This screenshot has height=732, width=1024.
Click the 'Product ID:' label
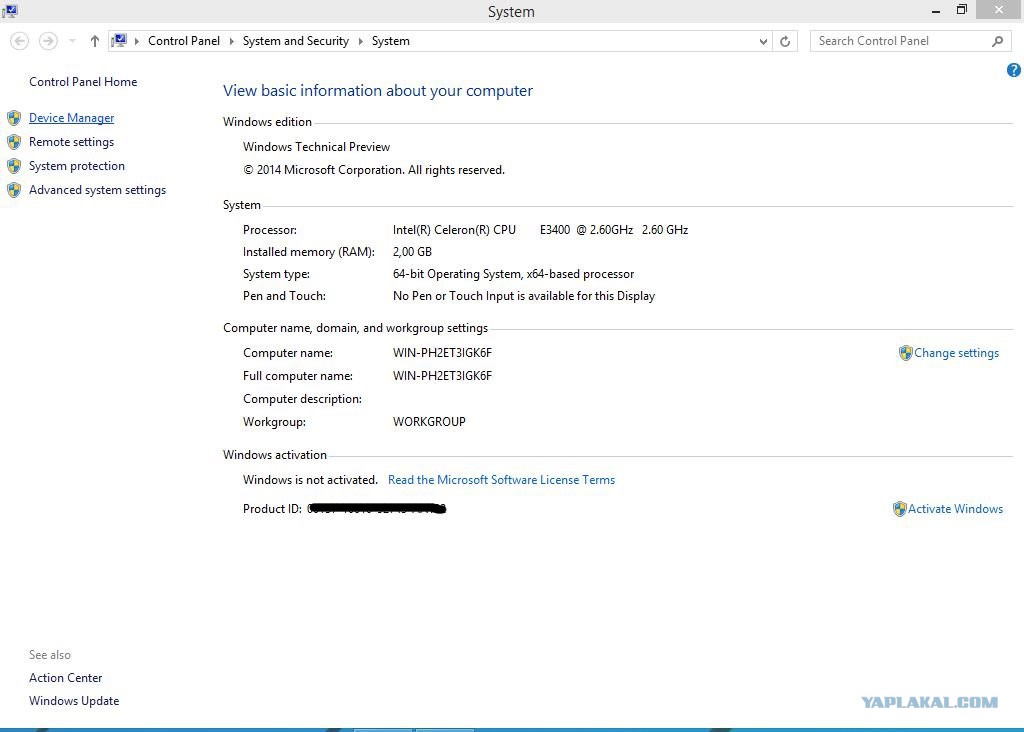pyautogui.click(x=272, y=509)
